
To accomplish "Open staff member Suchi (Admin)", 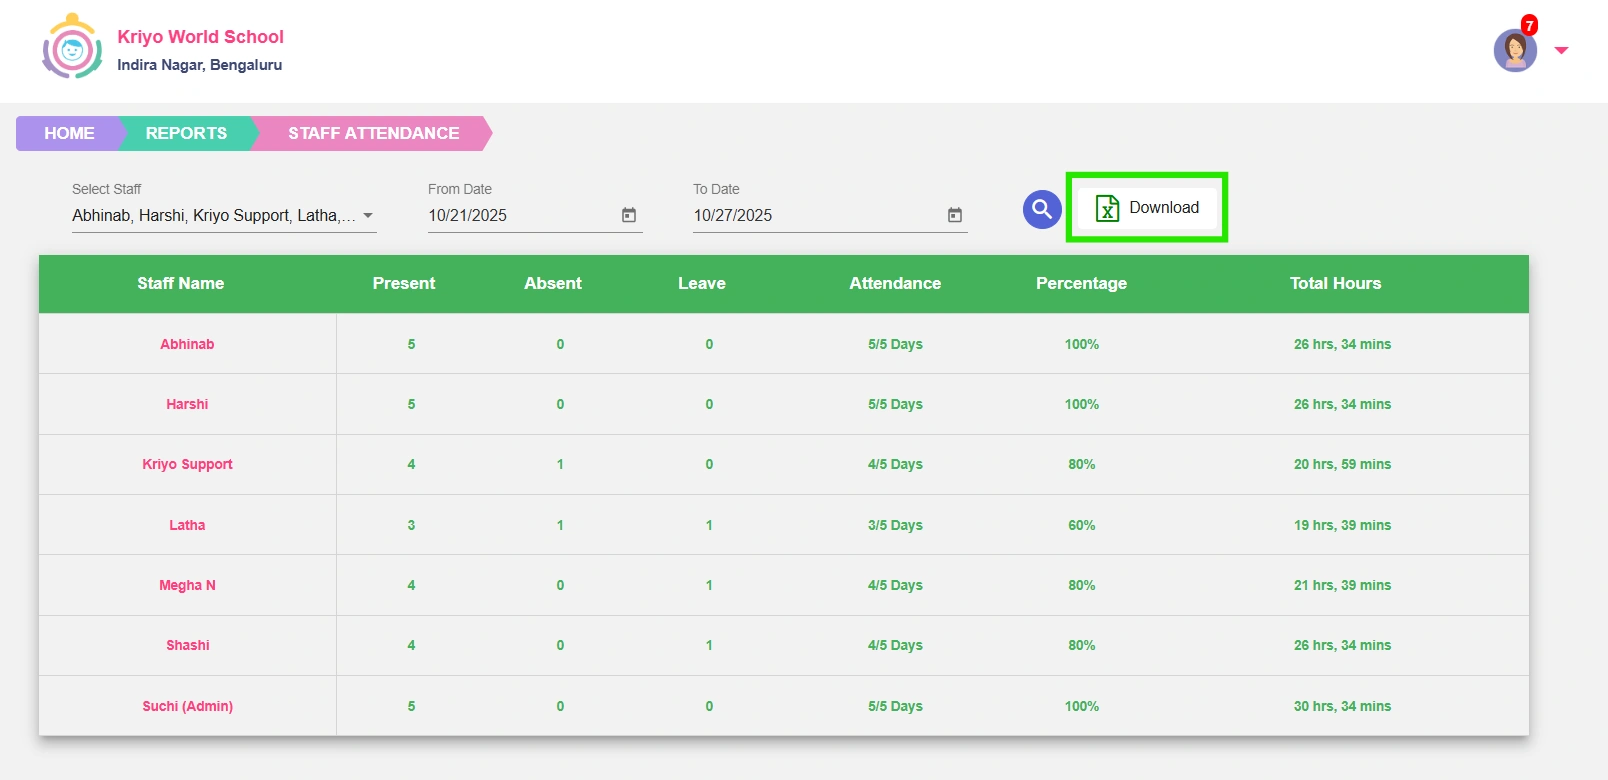I will pyautogui.click(x=187, y=706).
